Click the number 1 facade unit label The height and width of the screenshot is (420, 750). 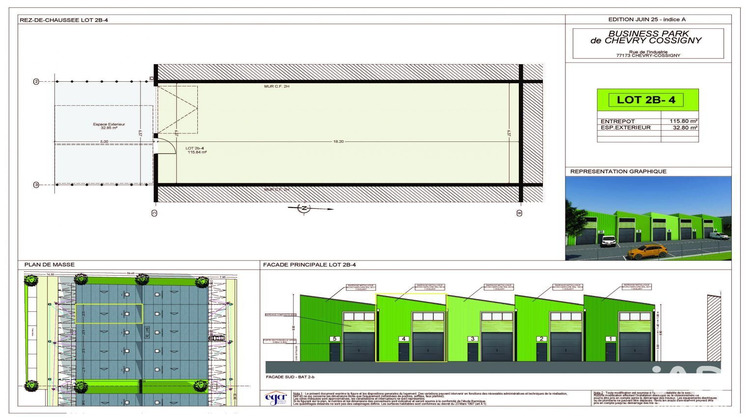point(610,339)
